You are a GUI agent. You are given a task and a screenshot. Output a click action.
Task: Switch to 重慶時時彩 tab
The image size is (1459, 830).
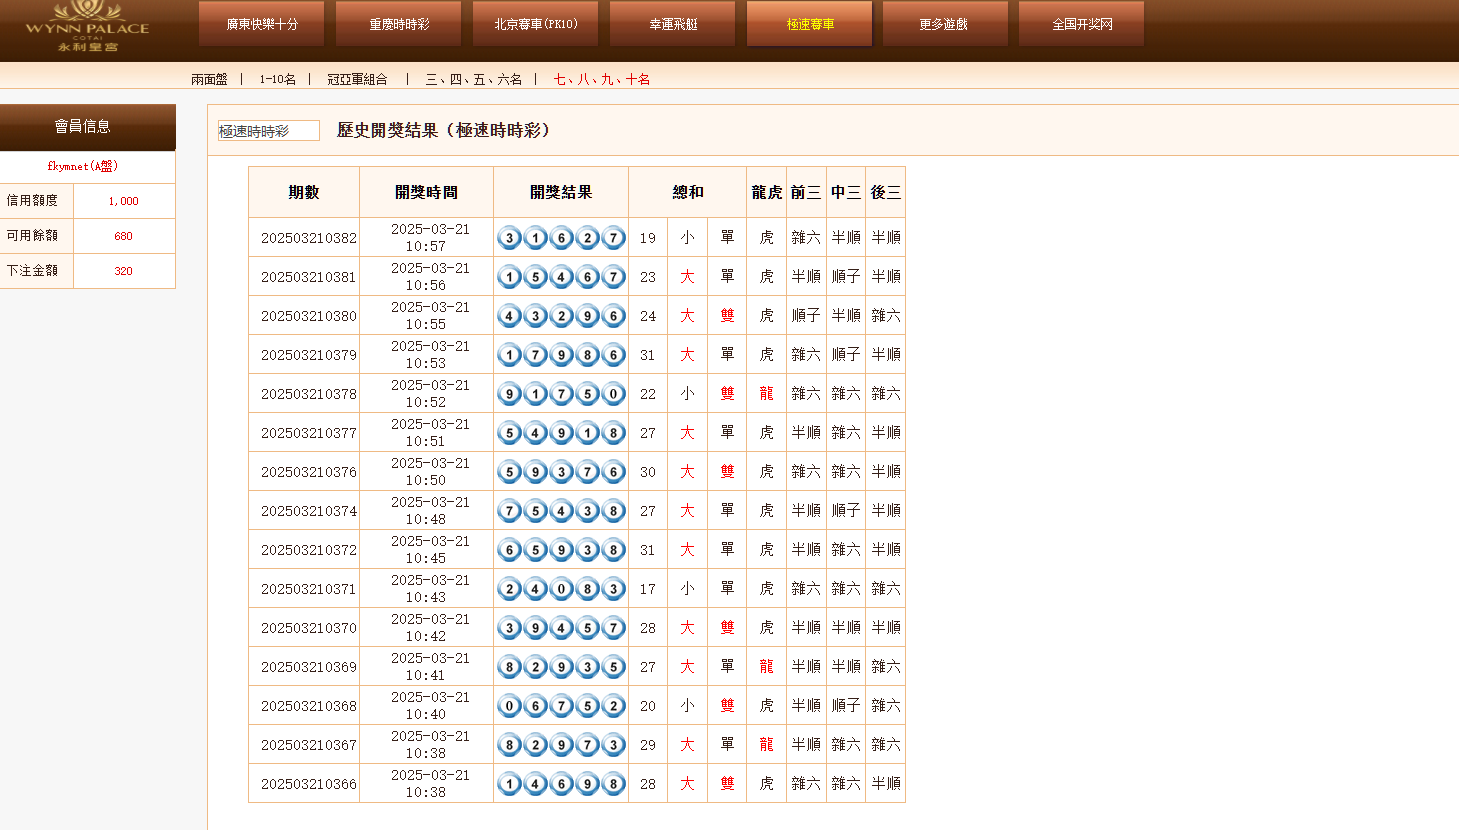point(398,24)
